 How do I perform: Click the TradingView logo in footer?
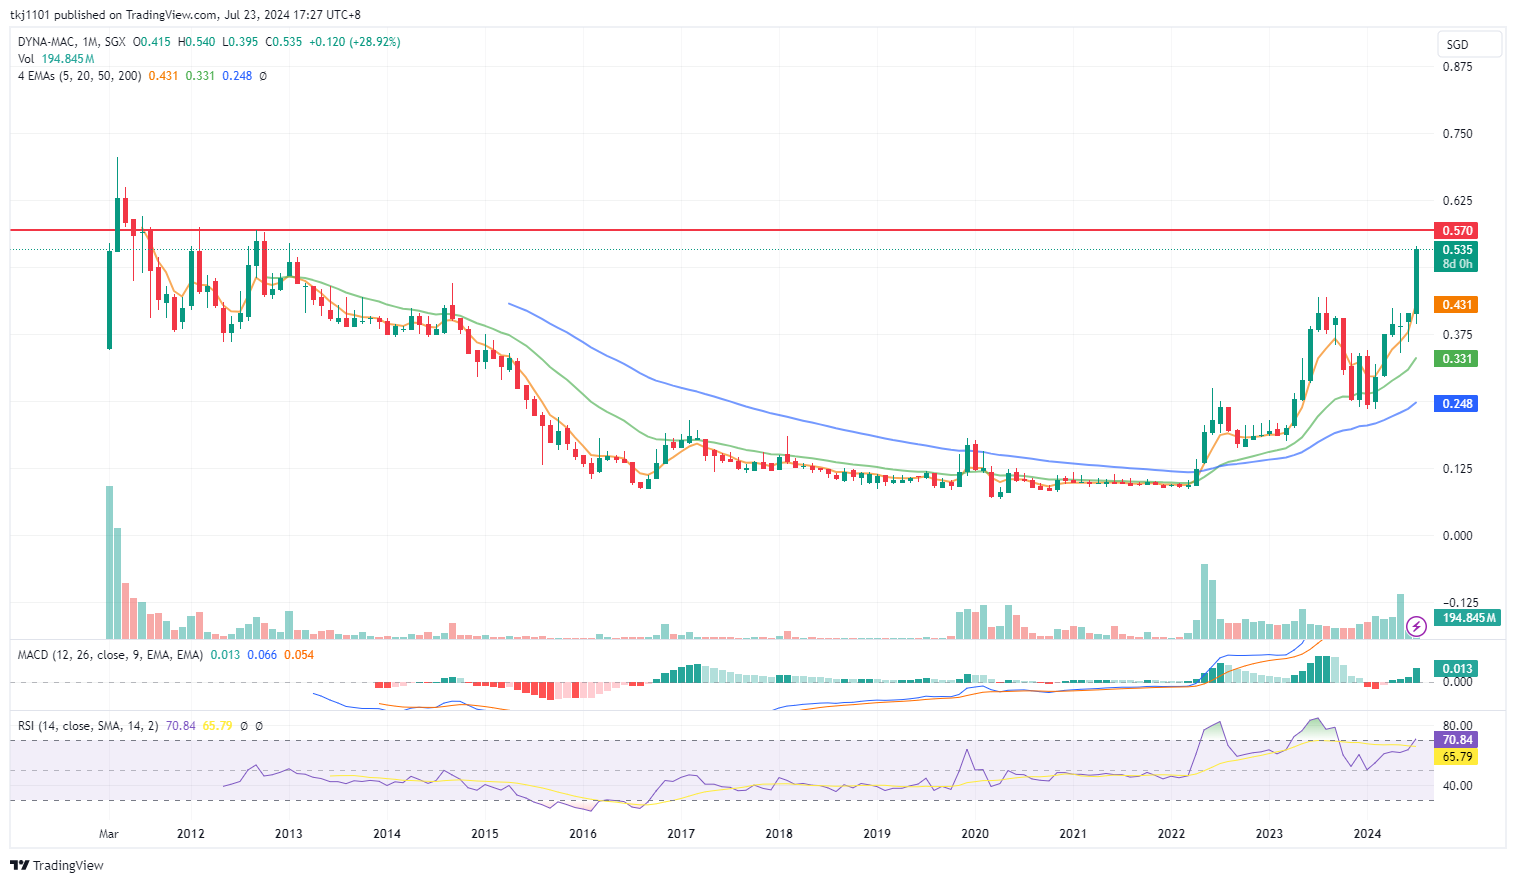click(x=57, y=865)
